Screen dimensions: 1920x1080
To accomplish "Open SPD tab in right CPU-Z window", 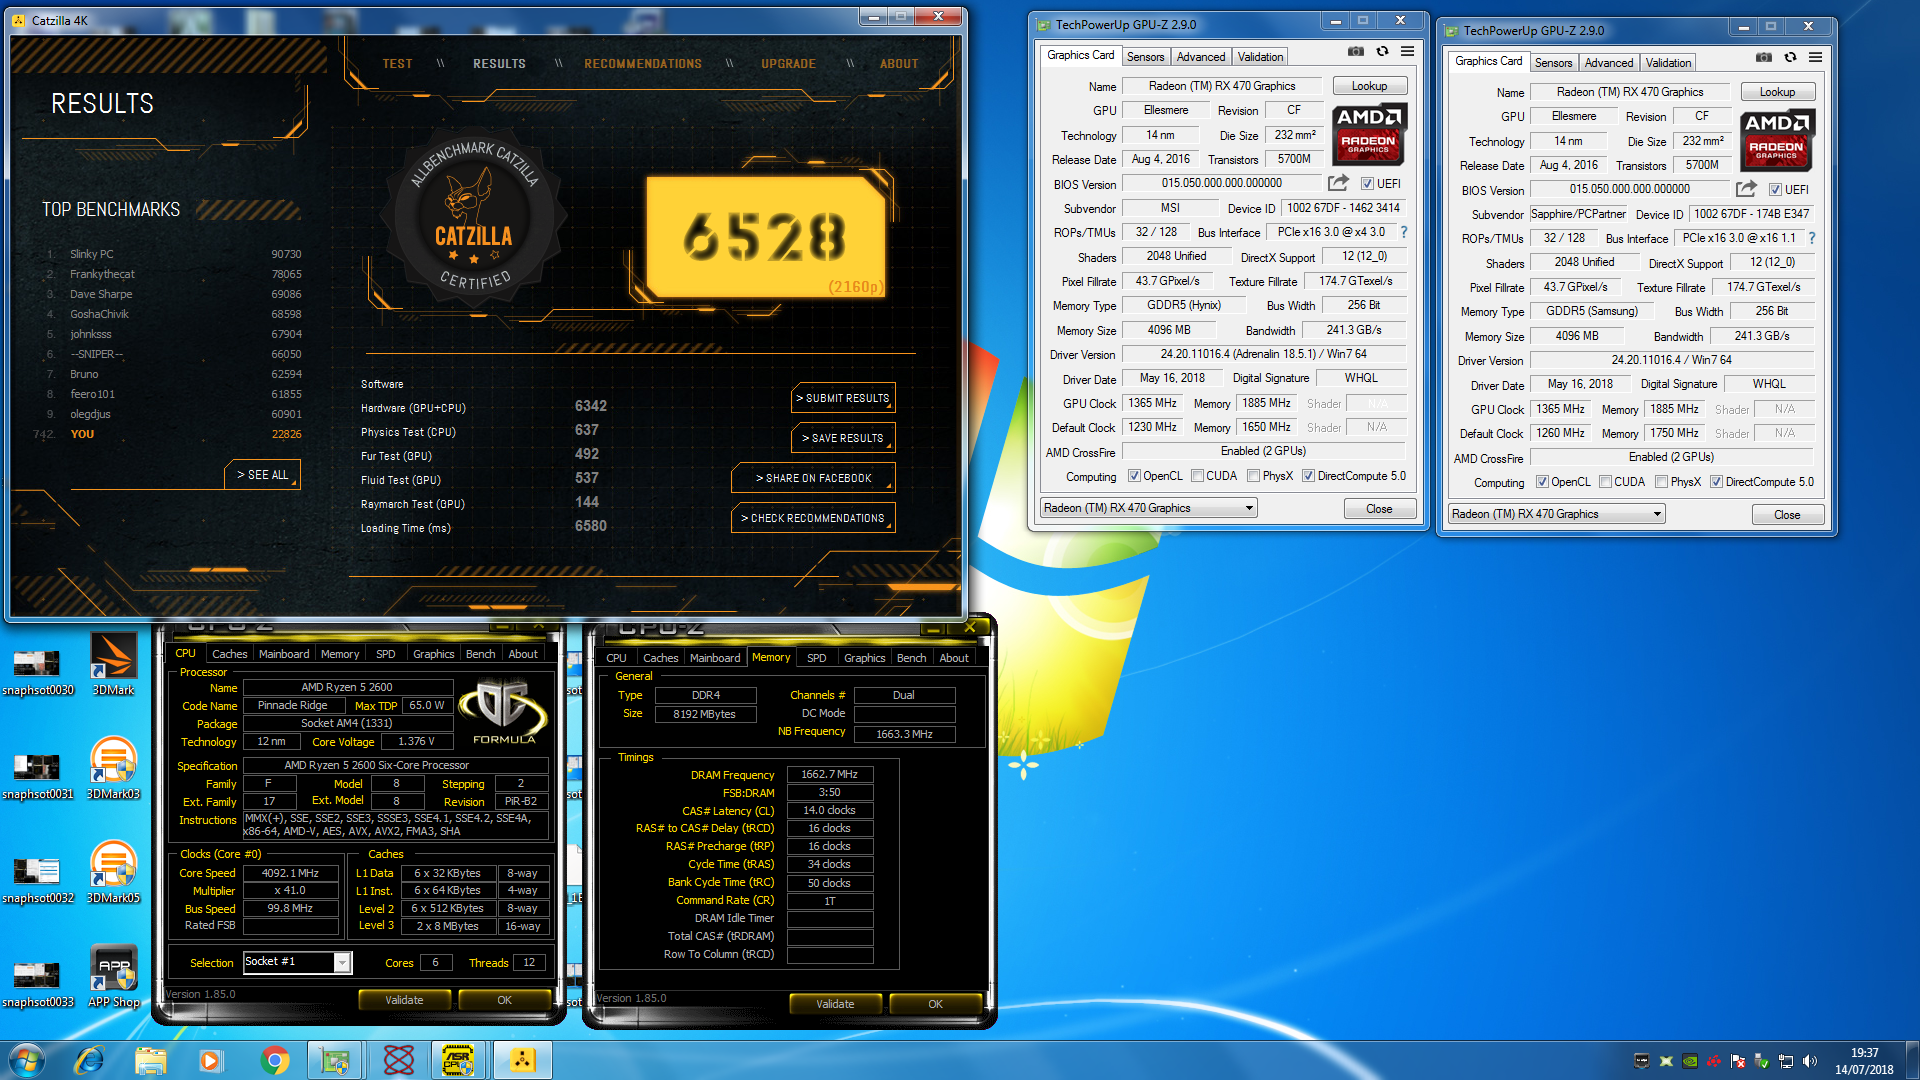I will (x=816, y=658).
